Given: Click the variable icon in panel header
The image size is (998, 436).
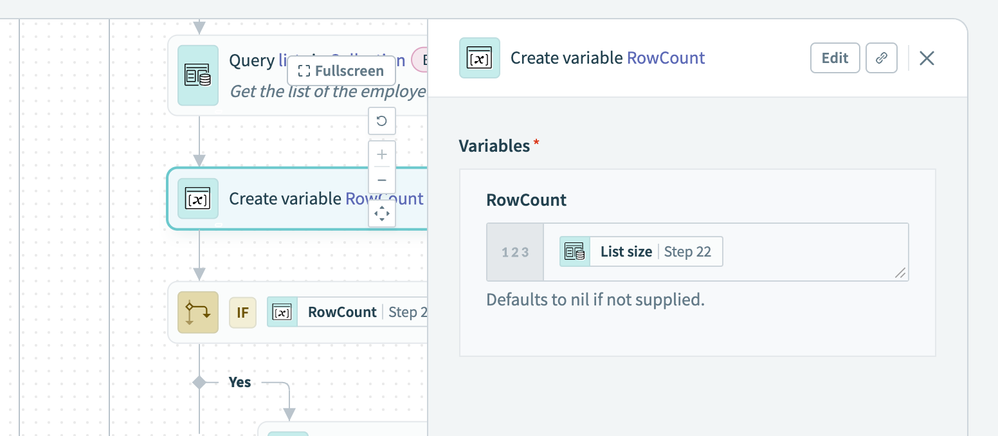Looking at the screenshot, I should click(x=479, y=58).
